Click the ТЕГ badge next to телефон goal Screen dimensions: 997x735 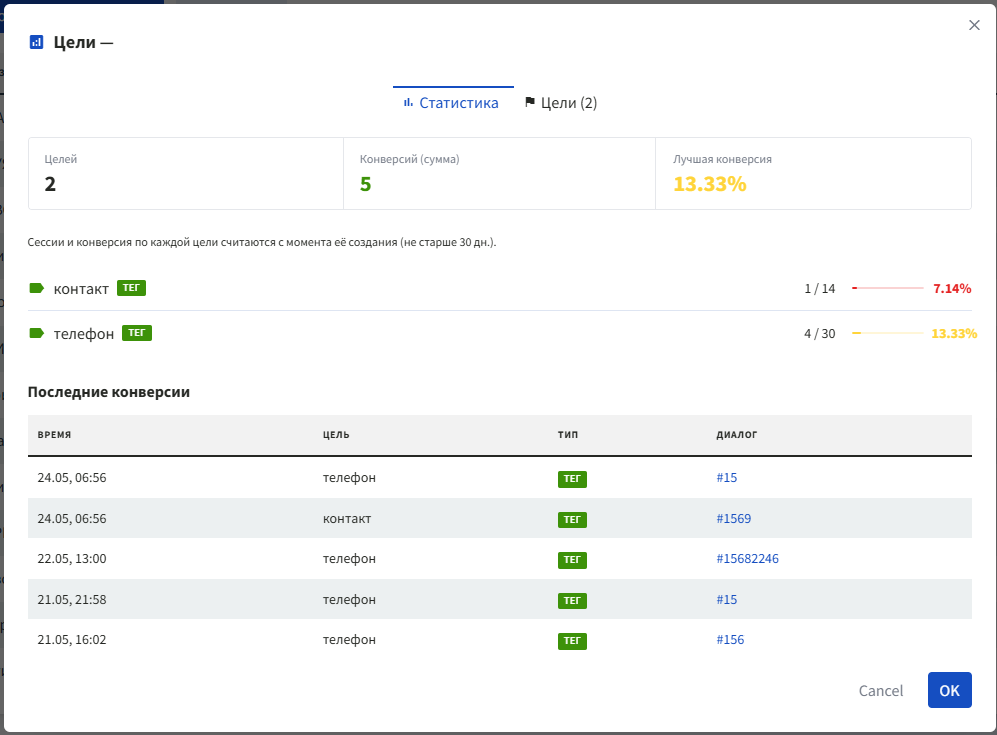pos(137,333)
